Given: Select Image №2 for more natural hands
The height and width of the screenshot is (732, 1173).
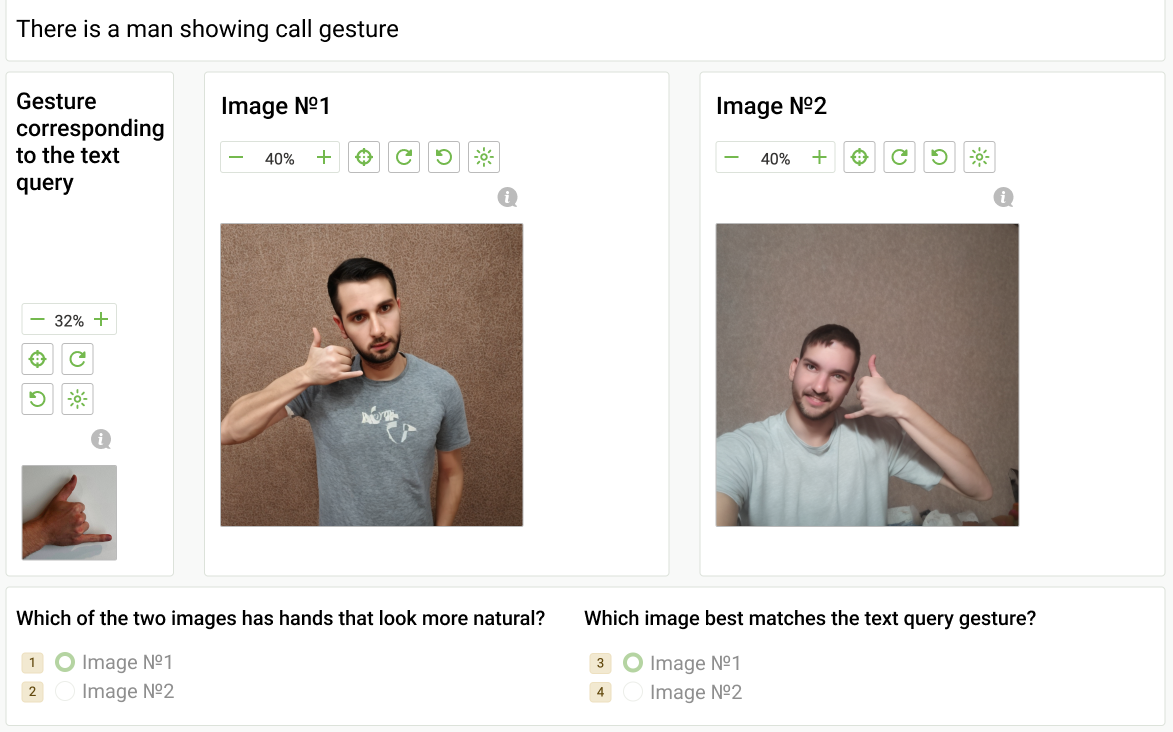Looking at the screenshot, I should pos(65,691).
